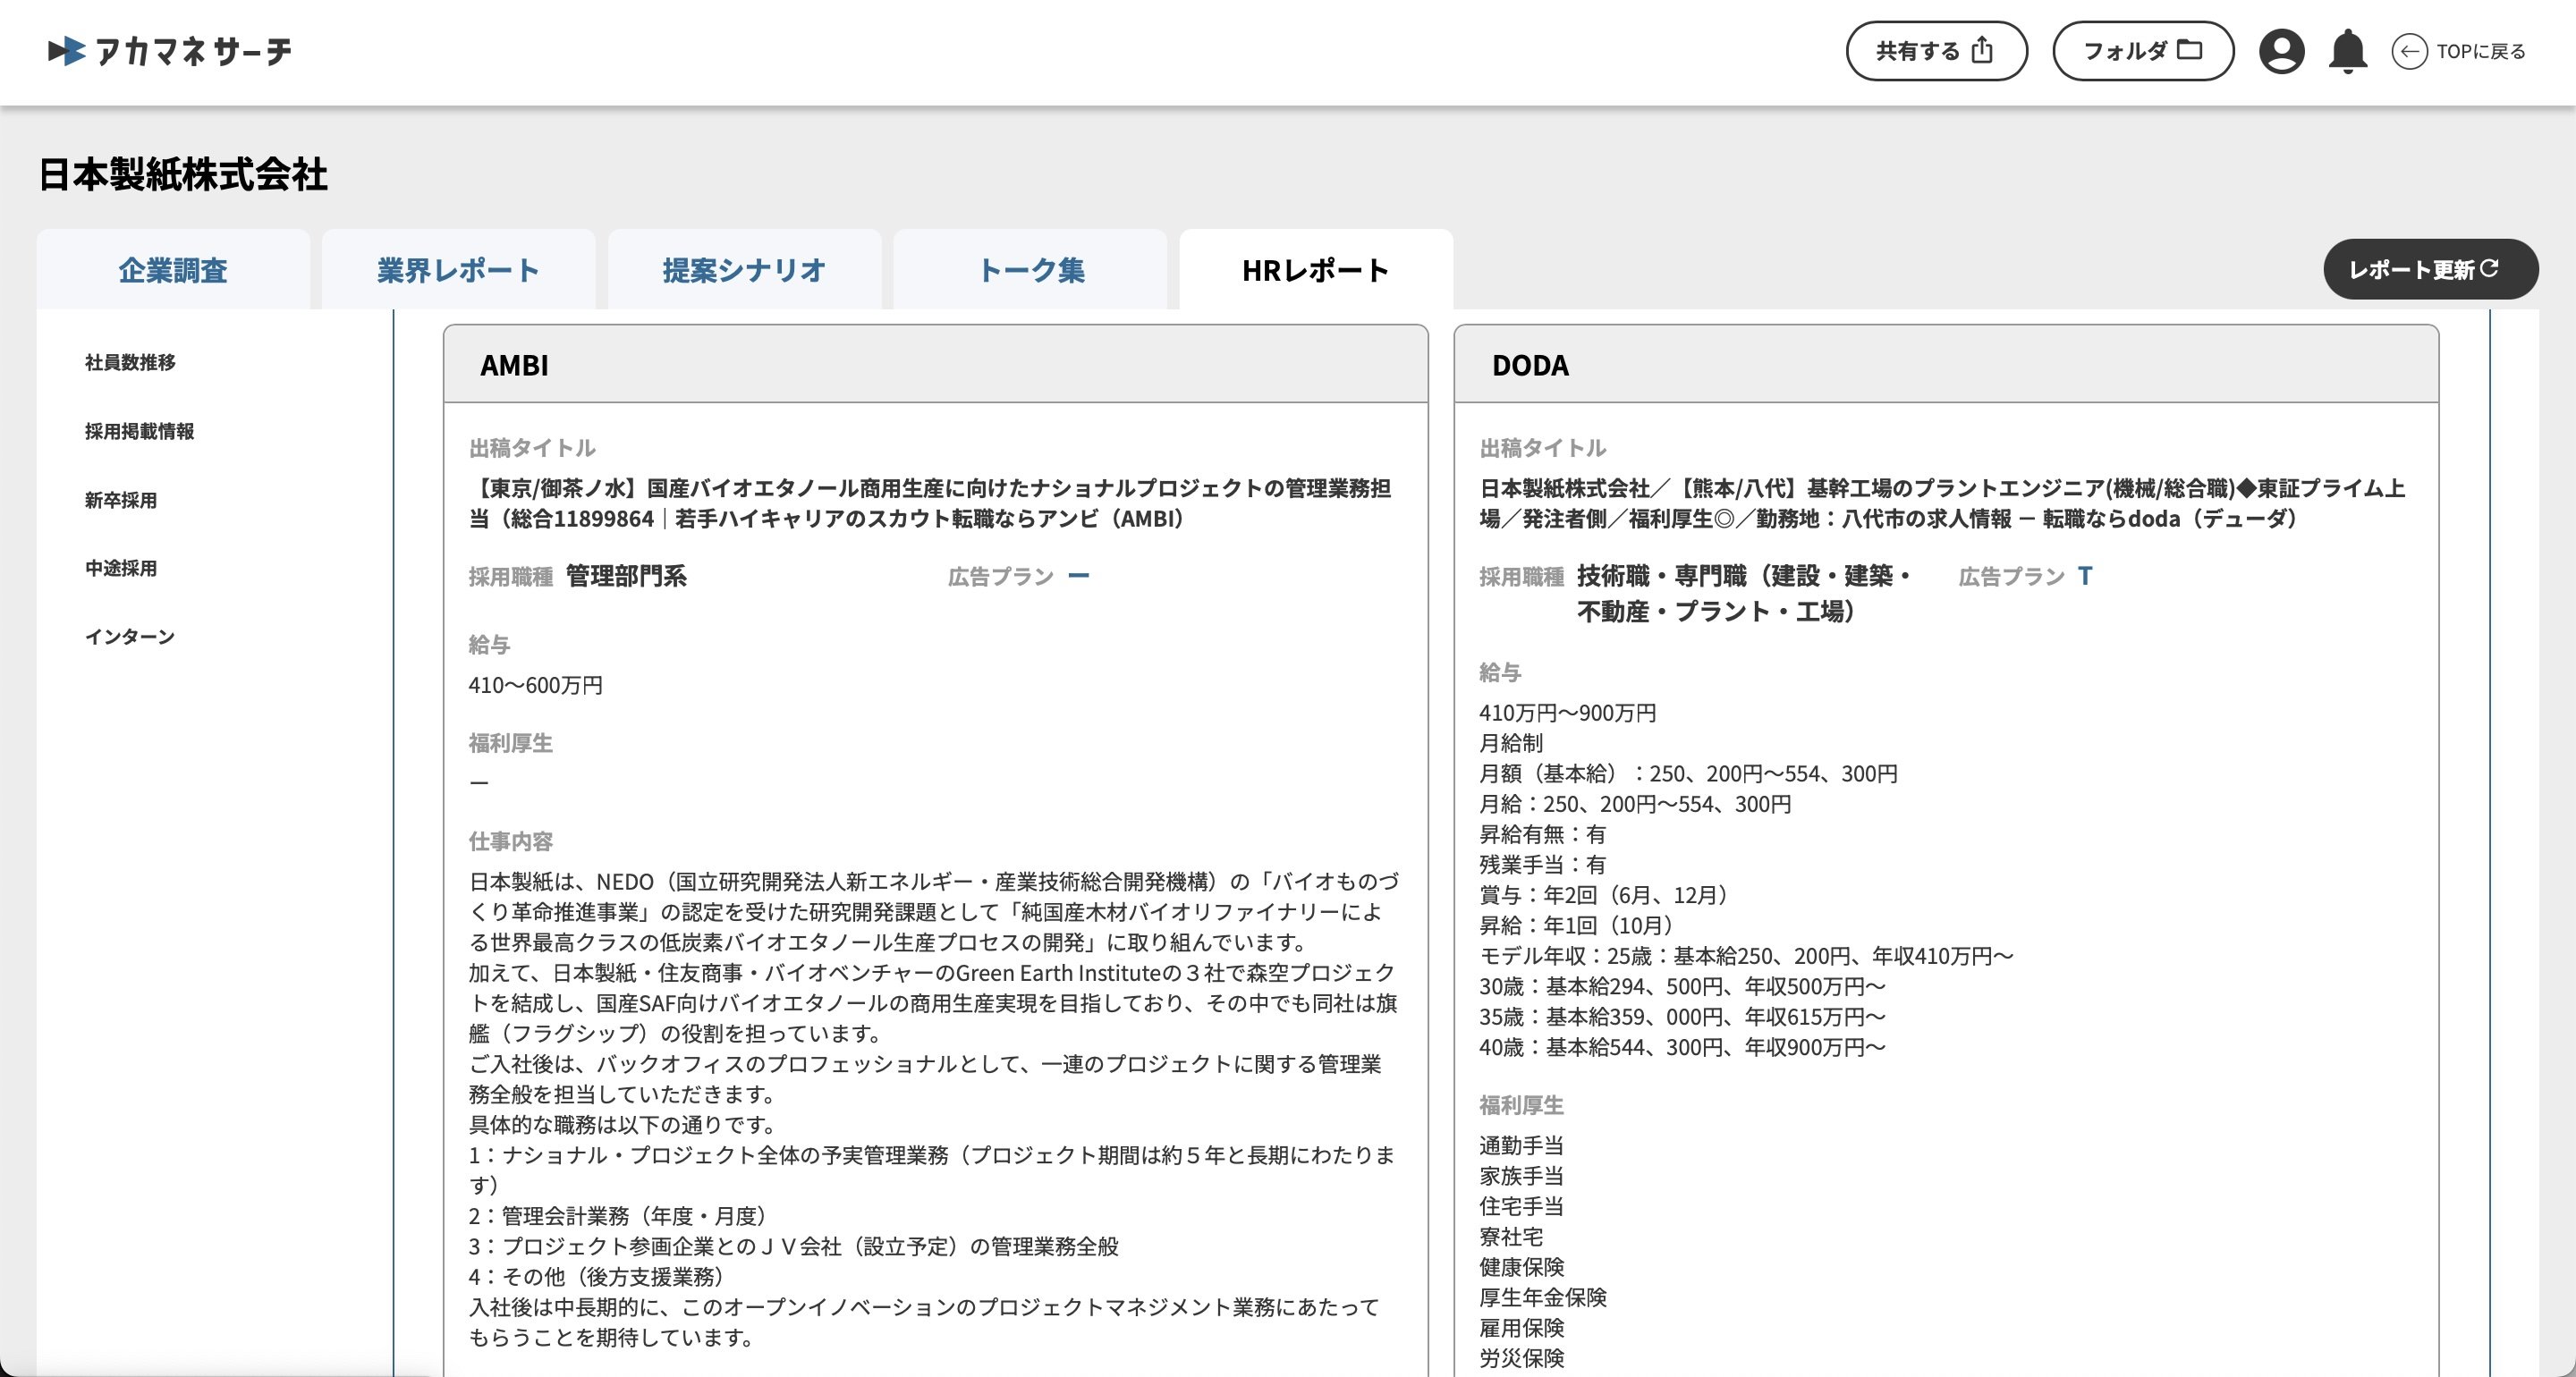The image size is (2576, 1377).
Task: Click the 住宅手当 benefit line
Action: 1521,1206
